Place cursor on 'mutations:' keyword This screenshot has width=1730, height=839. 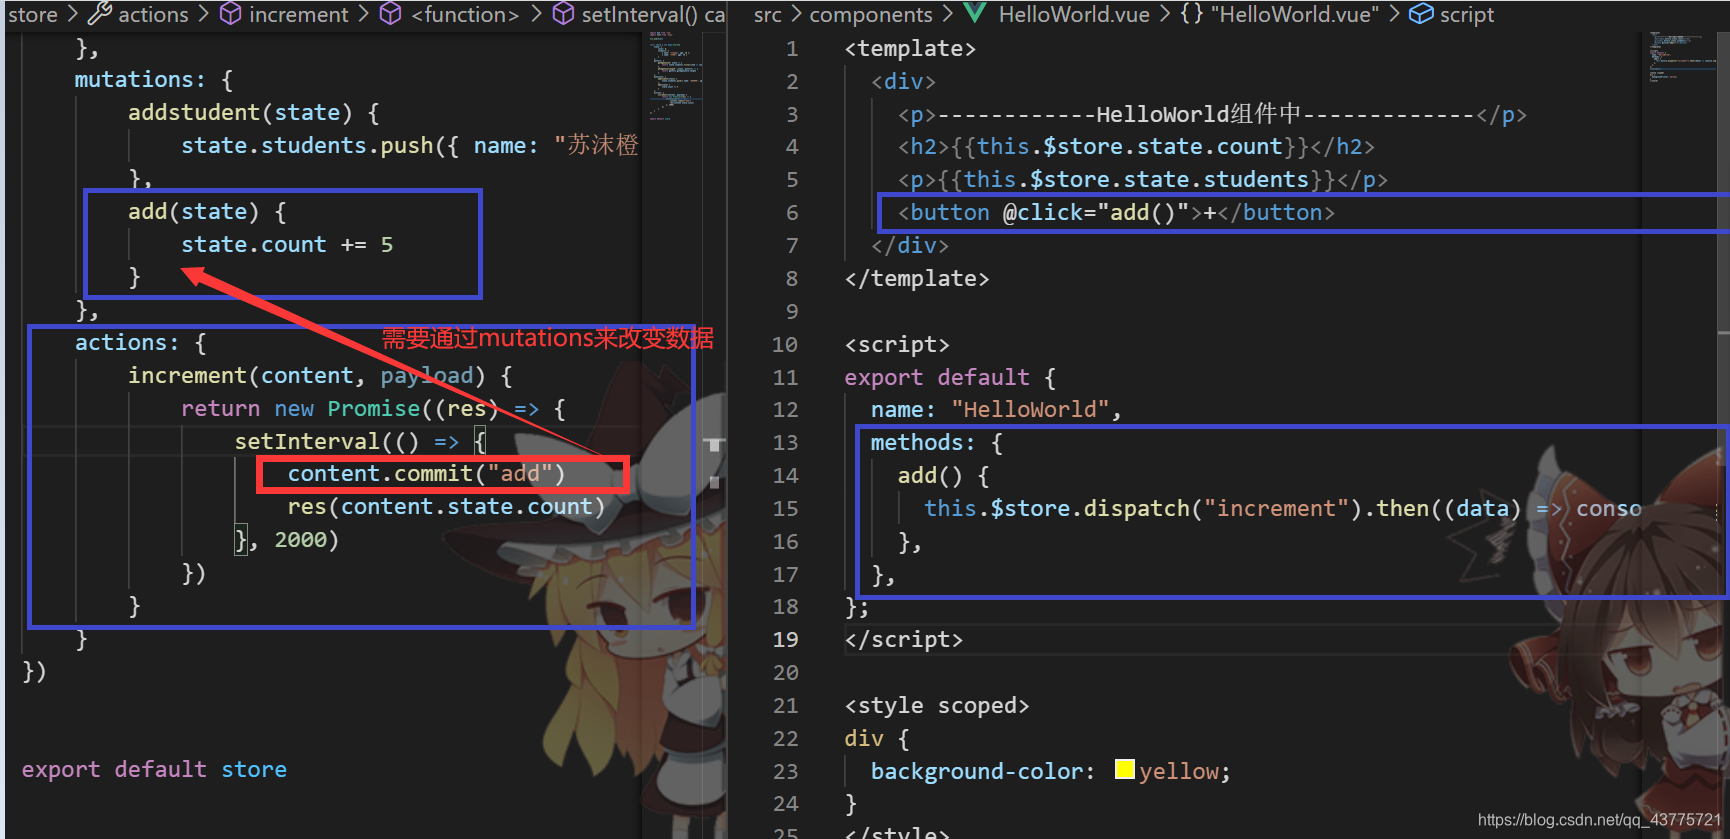coord(140,79)
